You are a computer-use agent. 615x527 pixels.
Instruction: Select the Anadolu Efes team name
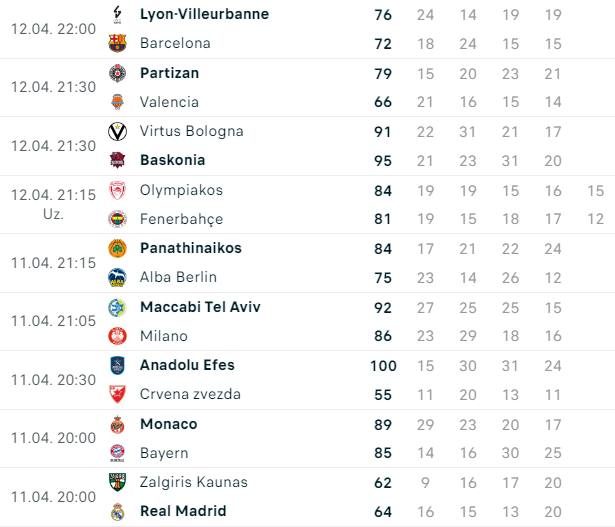point(187,365)
